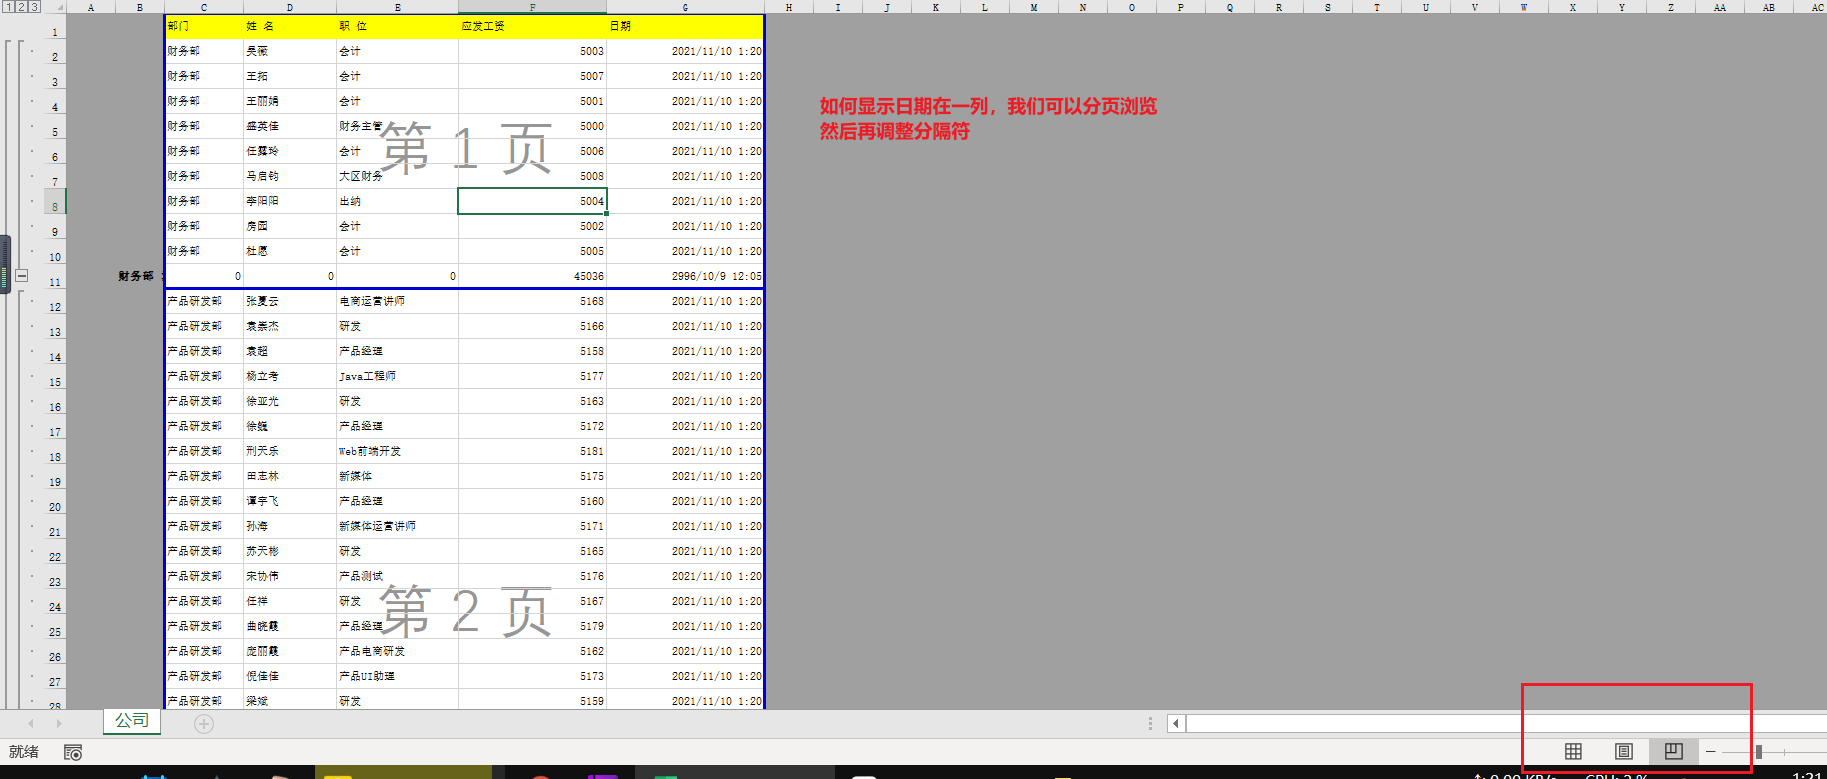Viewport: 1827px width, 779px height.
Task: Click previous sheet navigation arrow
Action: (x=31, y=723)
